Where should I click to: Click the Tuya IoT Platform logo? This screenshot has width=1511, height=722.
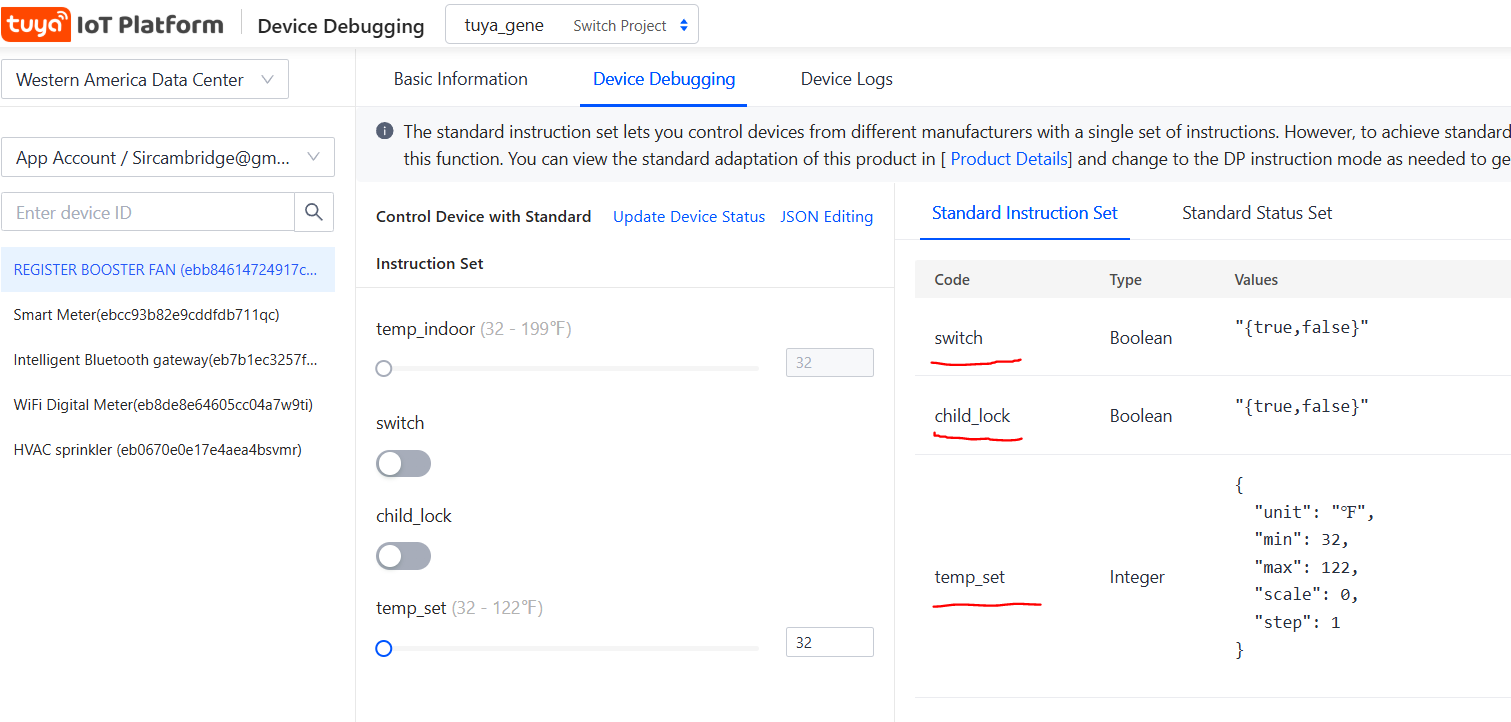point(112,25)
